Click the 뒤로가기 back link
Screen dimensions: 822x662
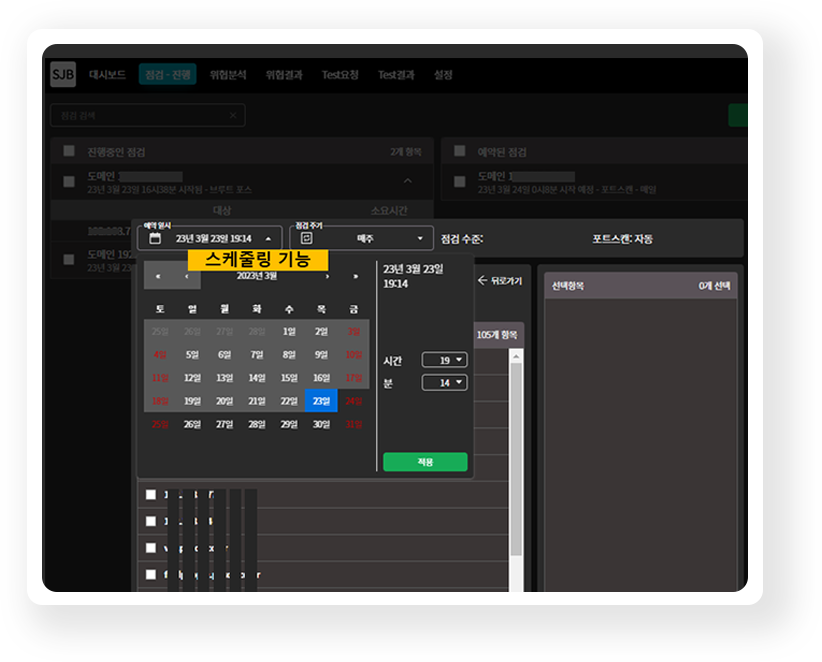pos(499,281)
